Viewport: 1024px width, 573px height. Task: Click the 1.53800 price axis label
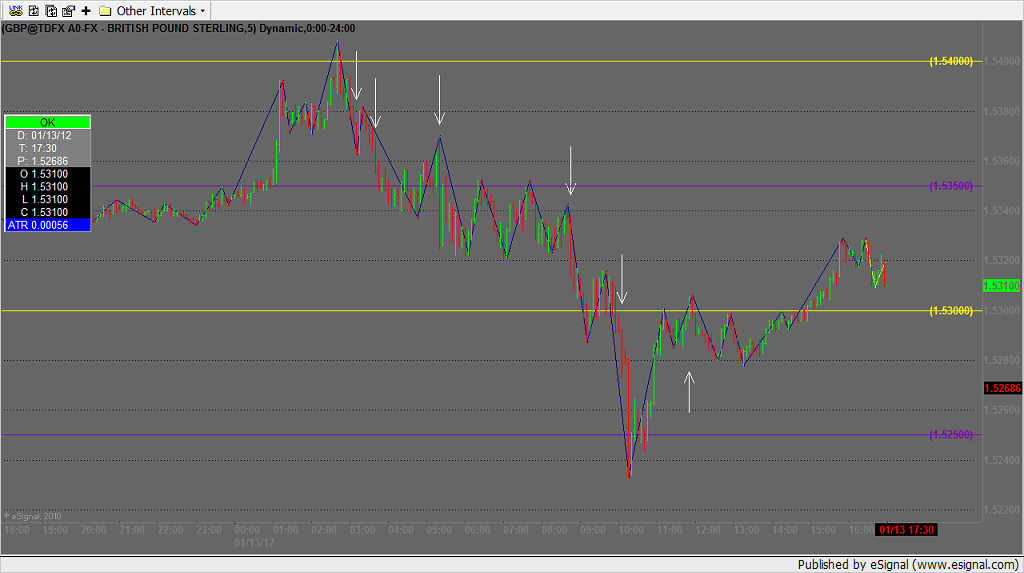click(x=1001, y=111)
